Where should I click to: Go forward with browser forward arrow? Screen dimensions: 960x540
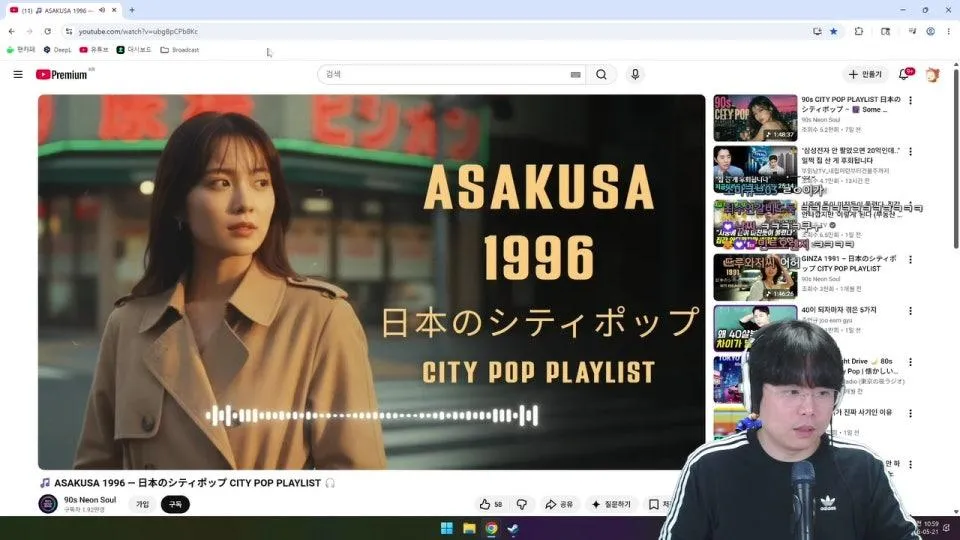(29, 31)
